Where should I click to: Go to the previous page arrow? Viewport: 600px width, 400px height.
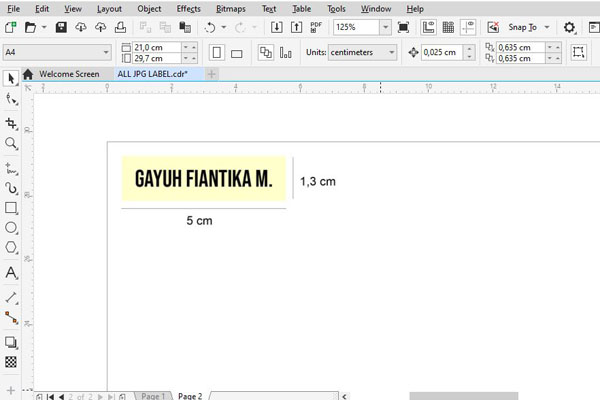tap(61, 397)
